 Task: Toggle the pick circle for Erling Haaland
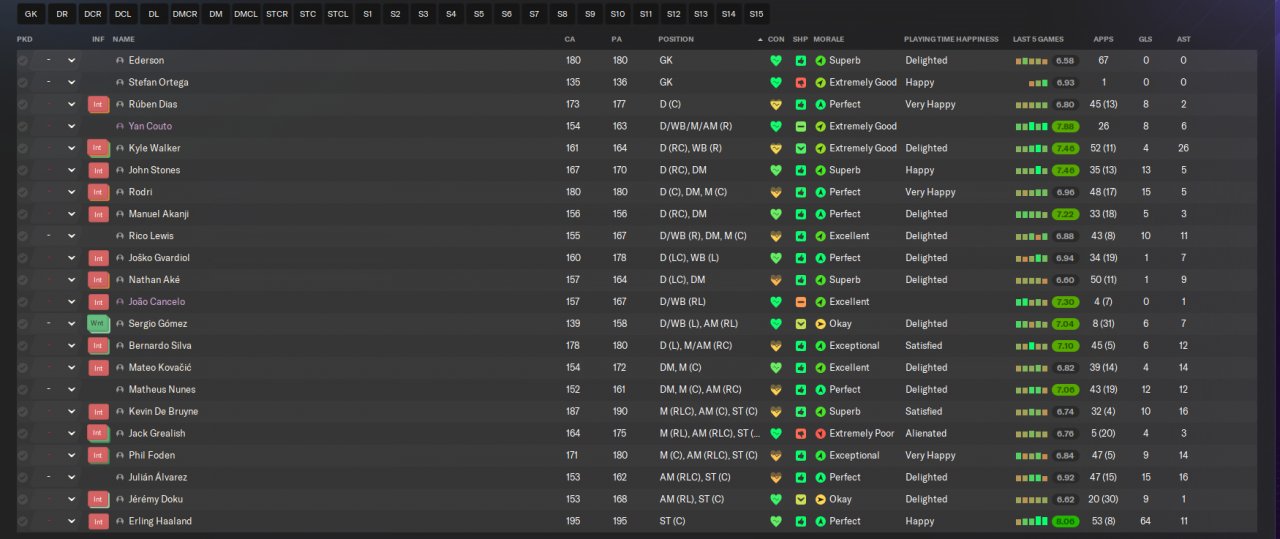[x=23, y=521]
